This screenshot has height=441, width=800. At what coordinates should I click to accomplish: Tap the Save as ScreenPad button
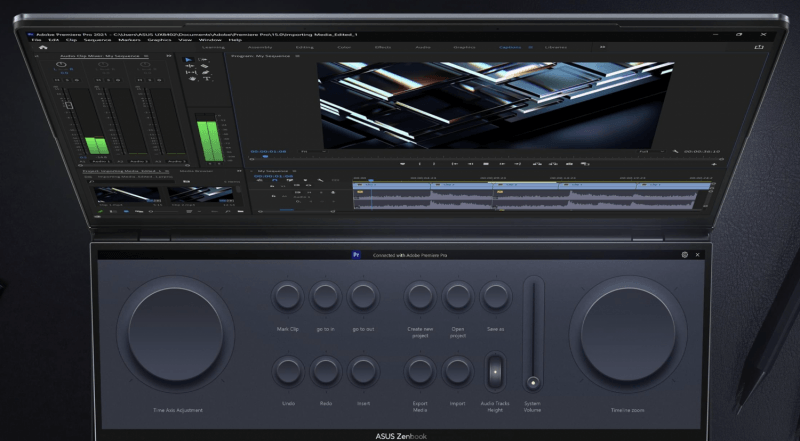(x=495, y=297)
